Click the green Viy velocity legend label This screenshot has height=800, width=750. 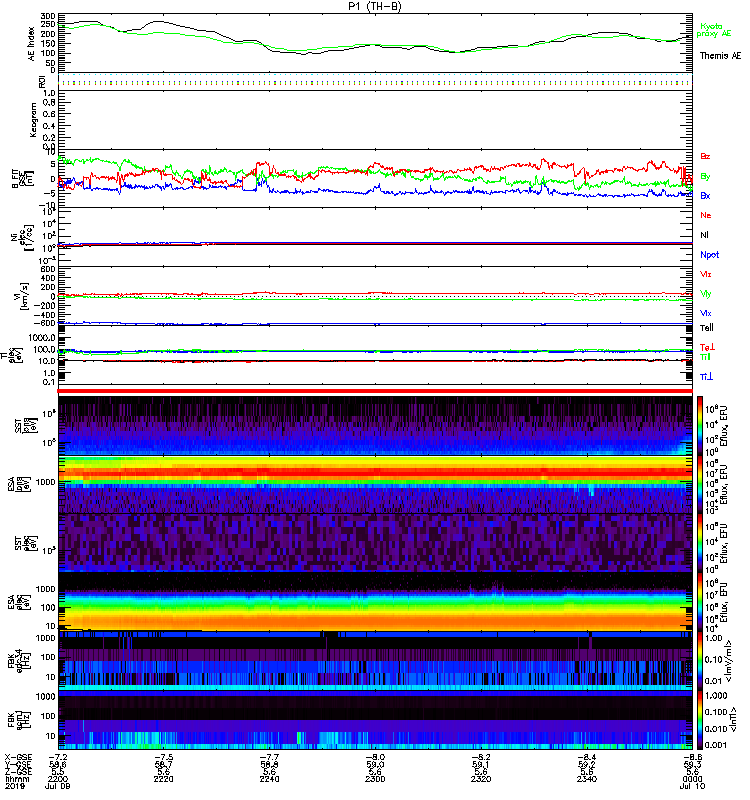coord(706,294)
